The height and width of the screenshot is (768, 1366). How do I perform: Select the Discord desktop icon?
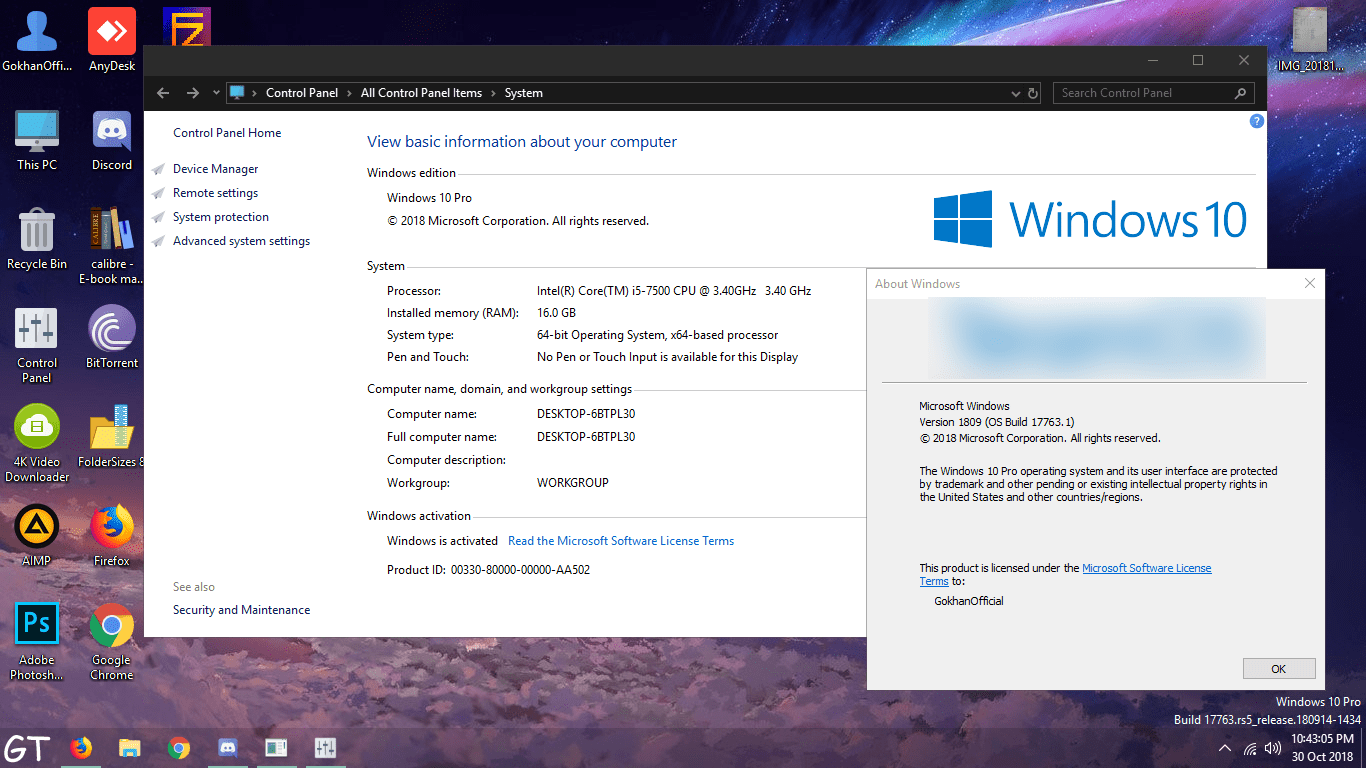tap(112, 140)
